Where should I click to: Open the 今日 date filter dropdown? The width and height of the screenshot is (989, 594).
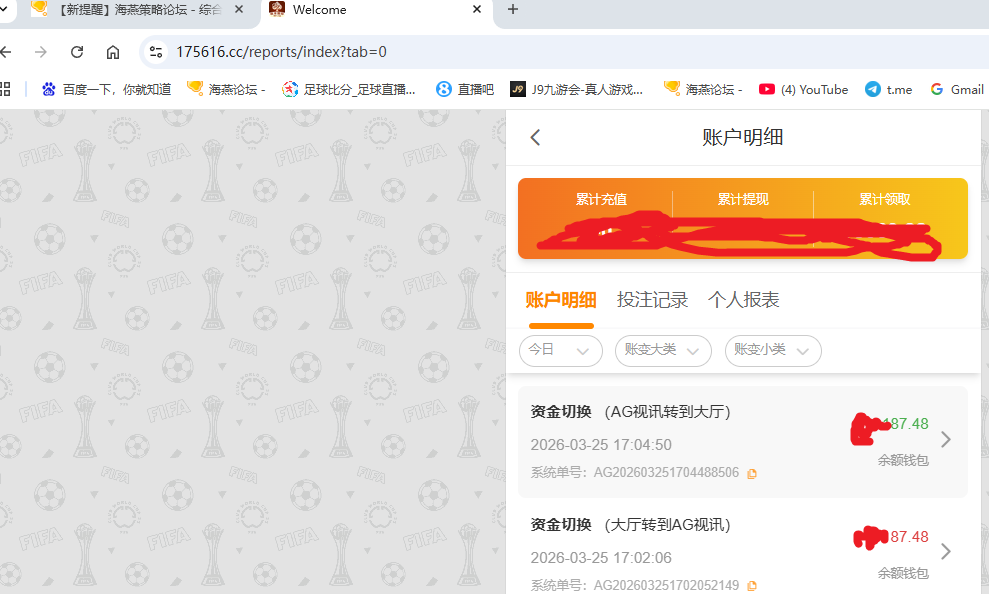point(560,351)
